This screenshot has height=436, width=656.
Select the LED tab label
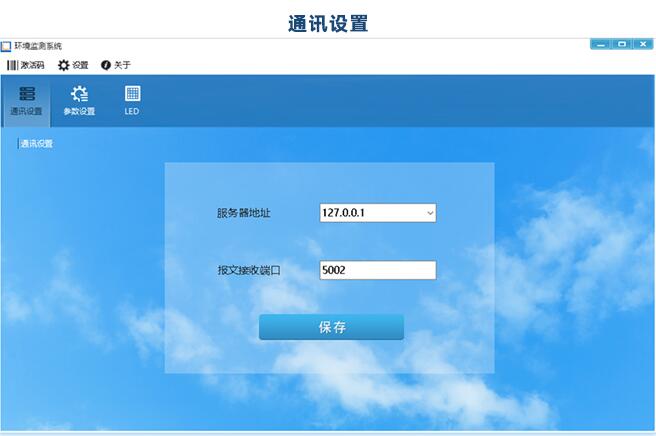coord(132,111)
